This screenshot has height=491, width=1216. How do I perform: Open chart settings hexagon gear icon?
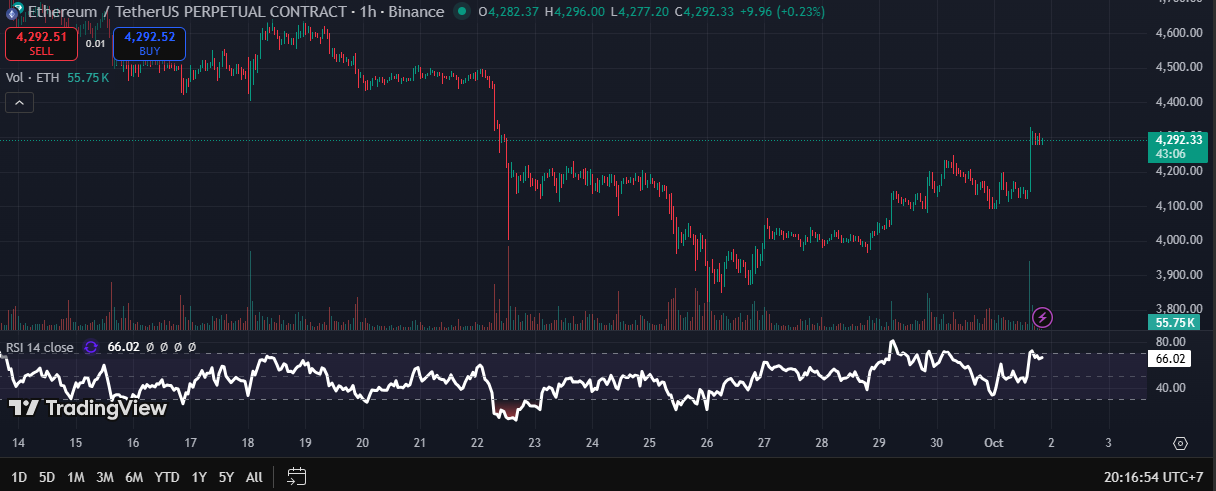tap(1180, 443)
